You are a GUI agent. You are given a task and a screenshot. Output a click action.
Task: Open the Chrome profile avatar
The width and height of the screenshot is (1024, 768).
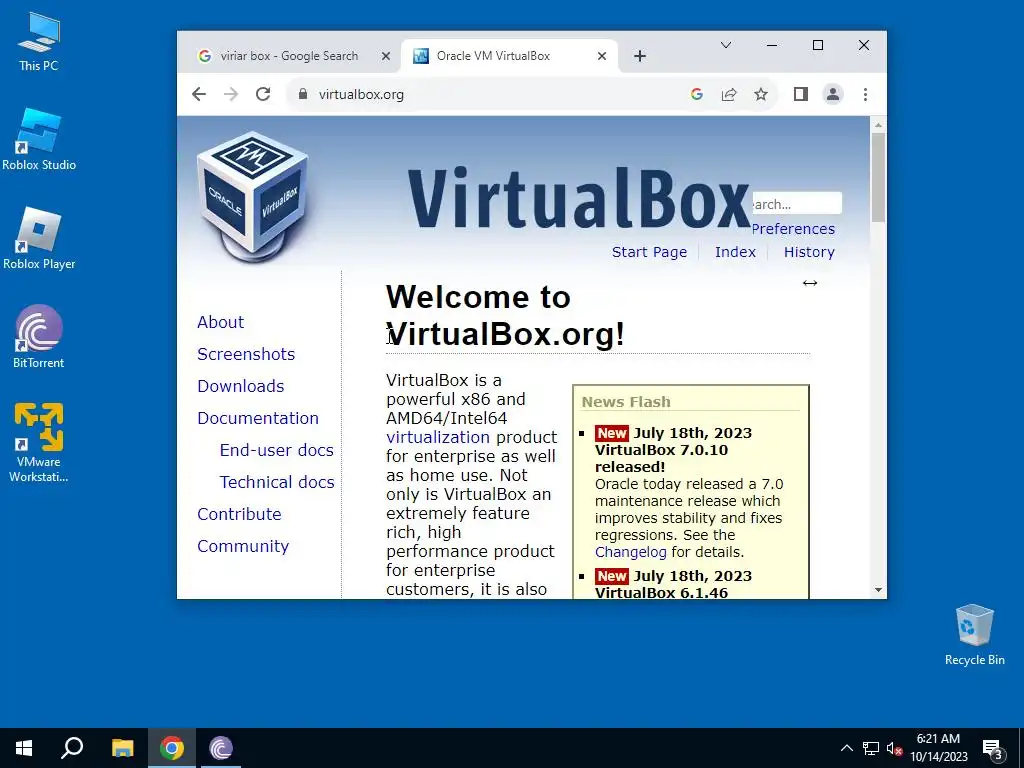point(833,94)
